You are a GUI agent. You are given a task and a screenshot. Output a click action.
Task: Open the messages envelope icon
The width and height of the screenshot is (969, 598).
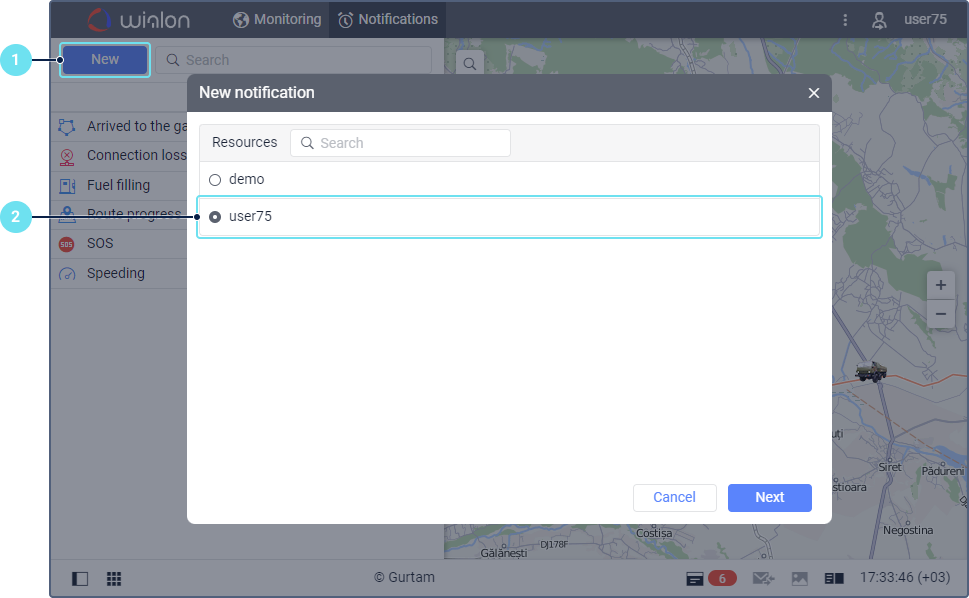[x=763, y=578]
